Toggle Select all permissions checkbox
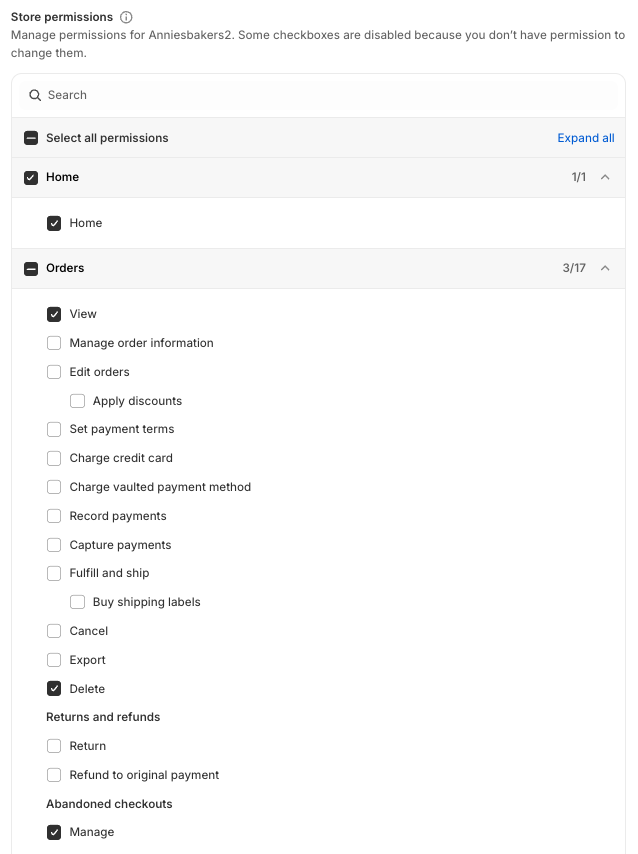638x854 pixels. tap(31, 138)
